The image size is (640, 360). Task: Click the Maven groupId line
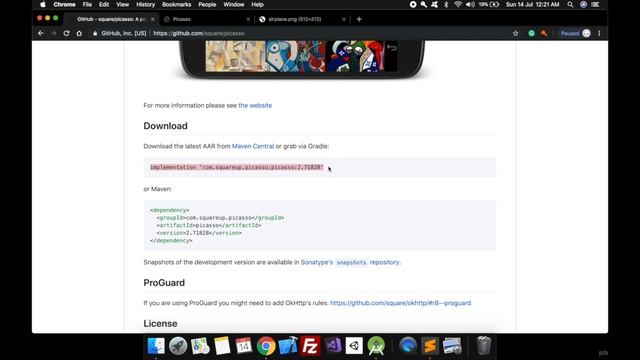[x=220, y=218]
